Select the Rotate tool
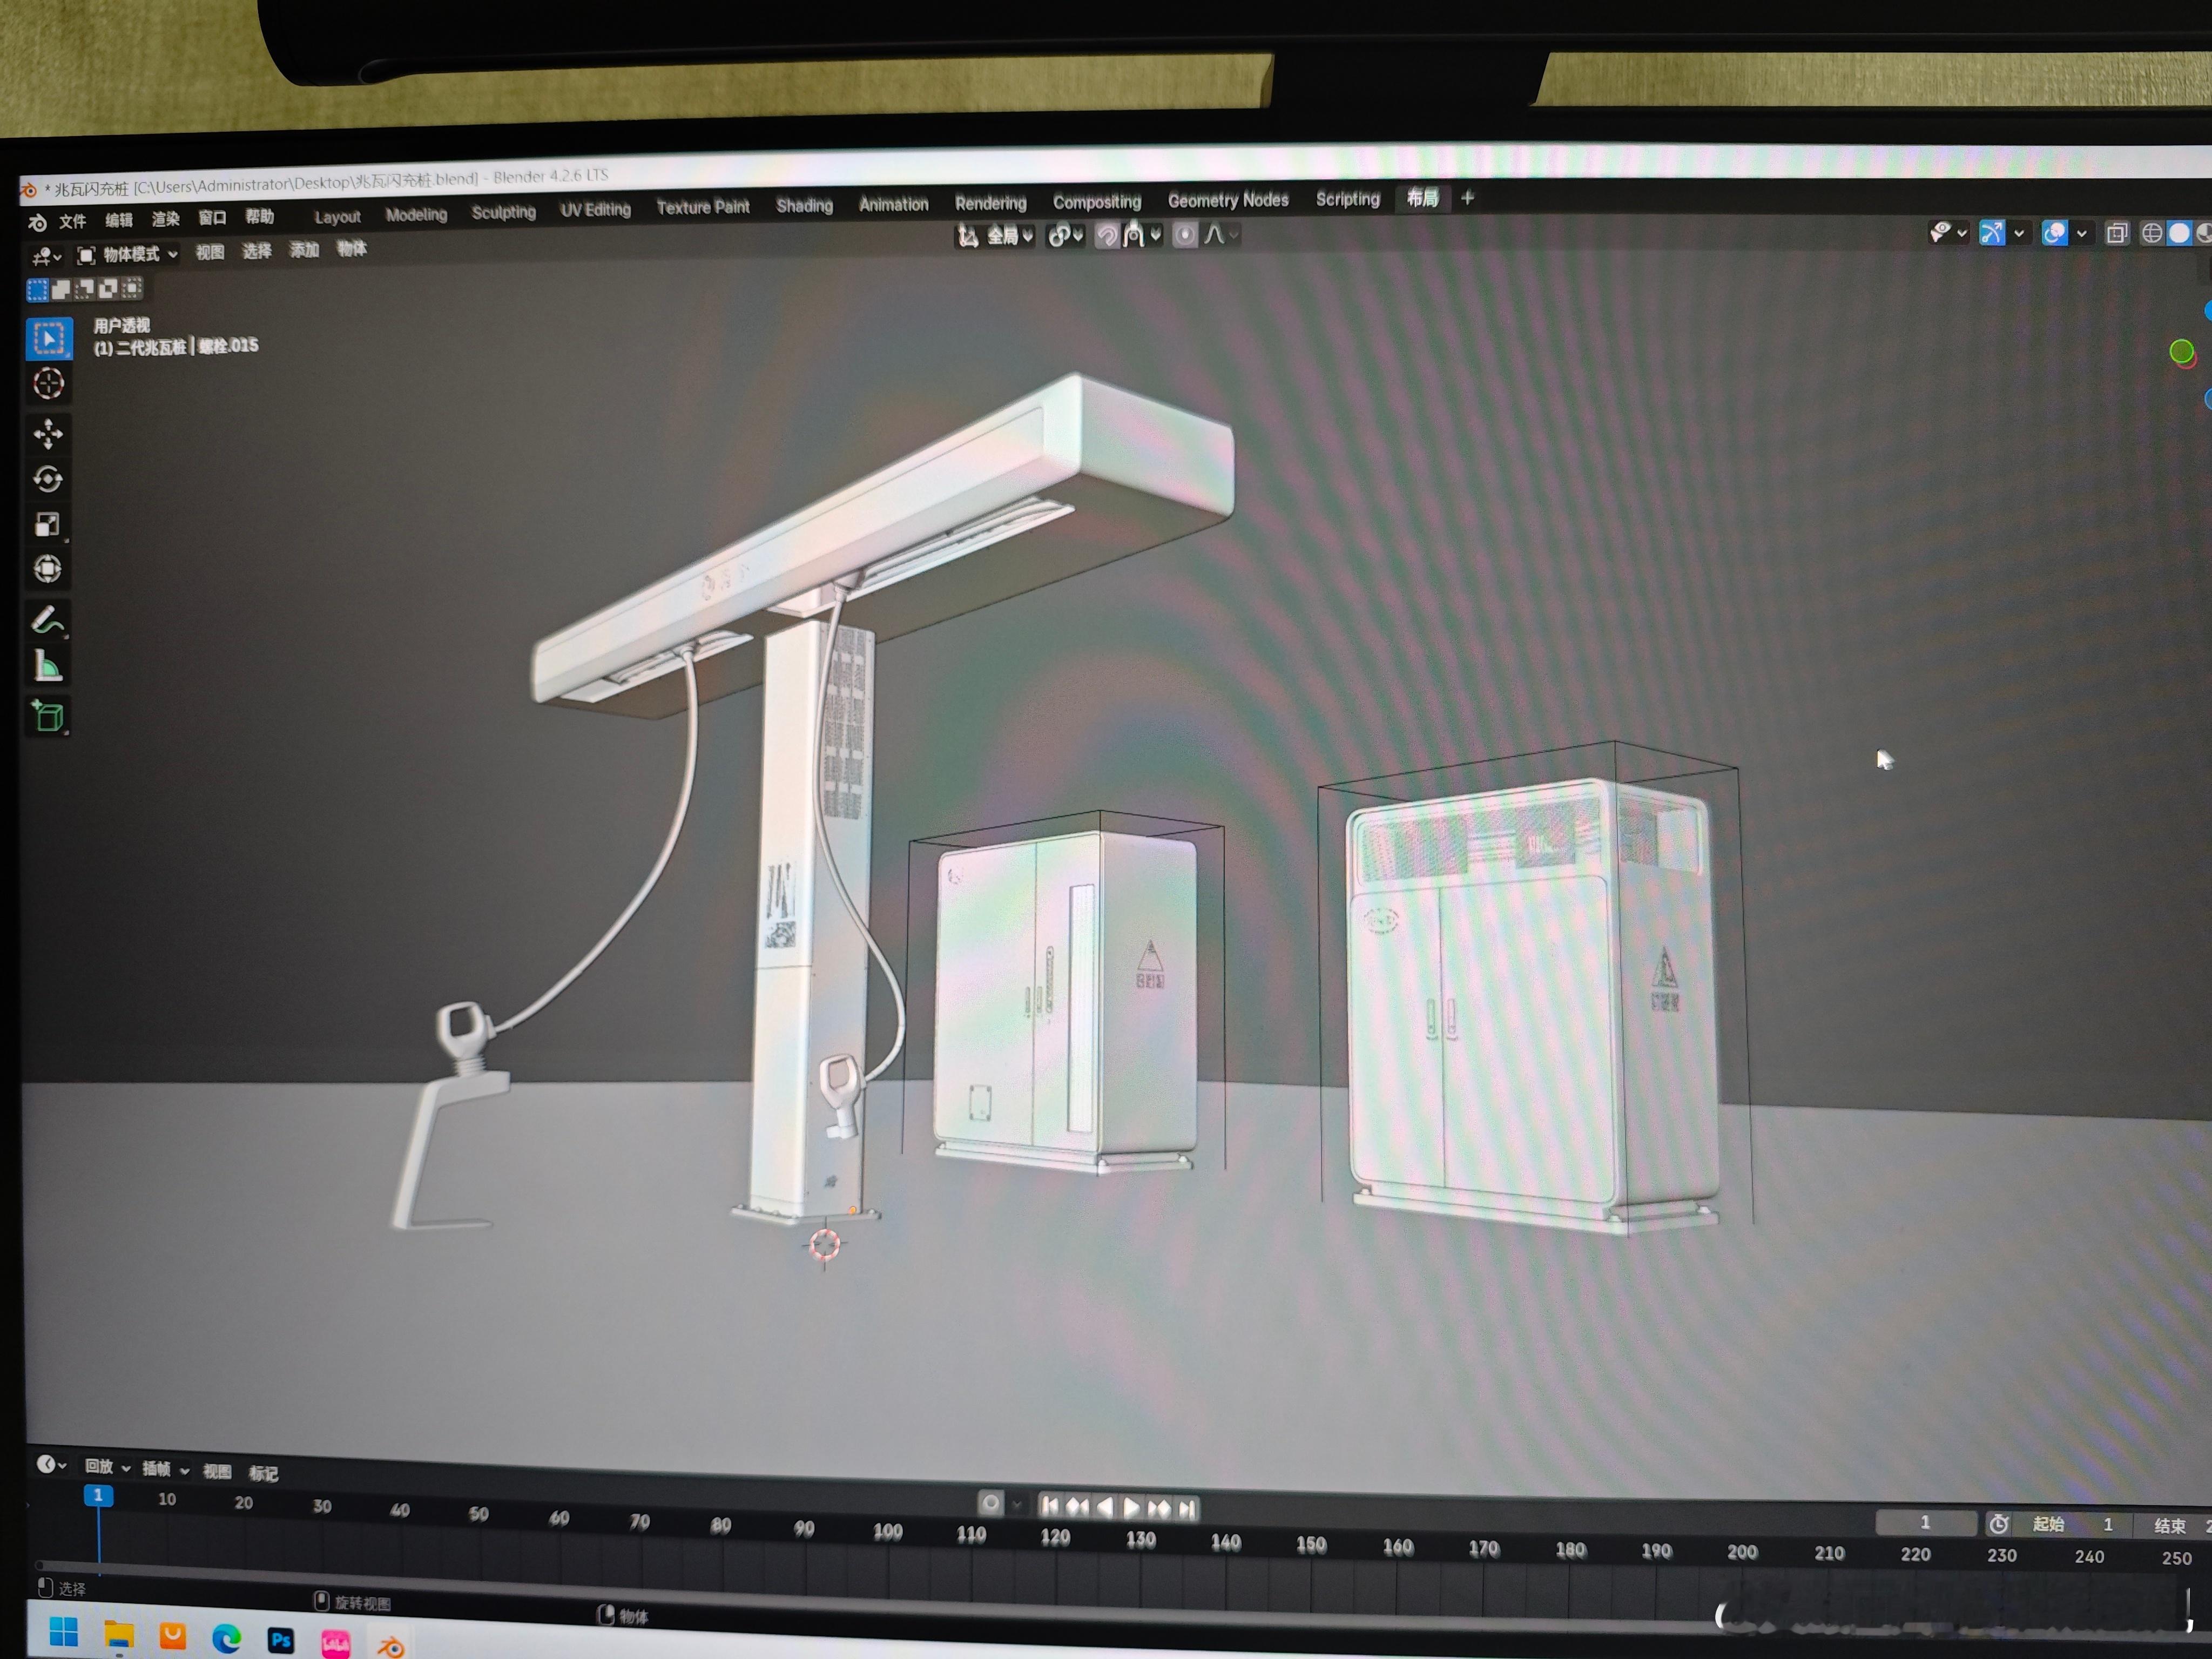This screenshot has height=1659, width=2212. click(47, 479)
